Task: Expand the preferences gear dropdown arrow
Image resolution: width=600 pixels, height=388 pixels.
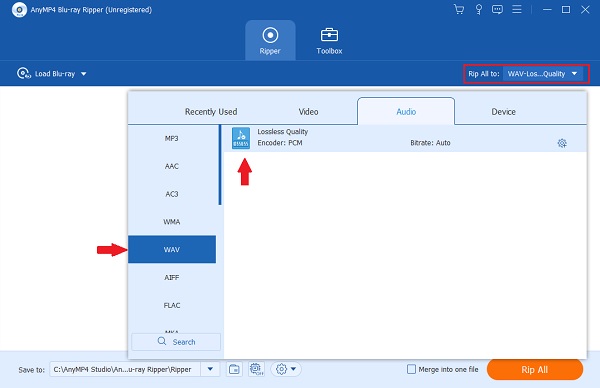Action: (293, 369)
